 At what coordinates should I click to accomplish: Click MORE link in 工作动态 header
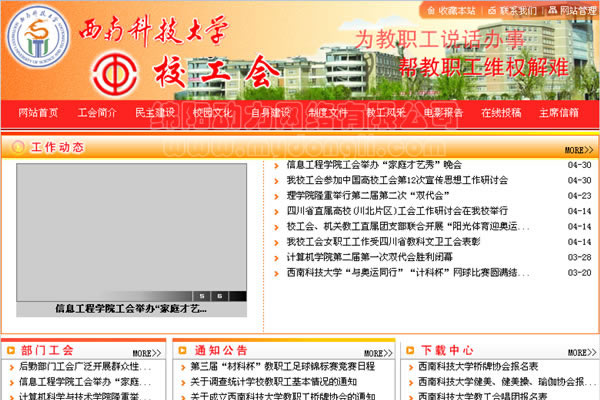pyautogui.click(x=579, y=150)
